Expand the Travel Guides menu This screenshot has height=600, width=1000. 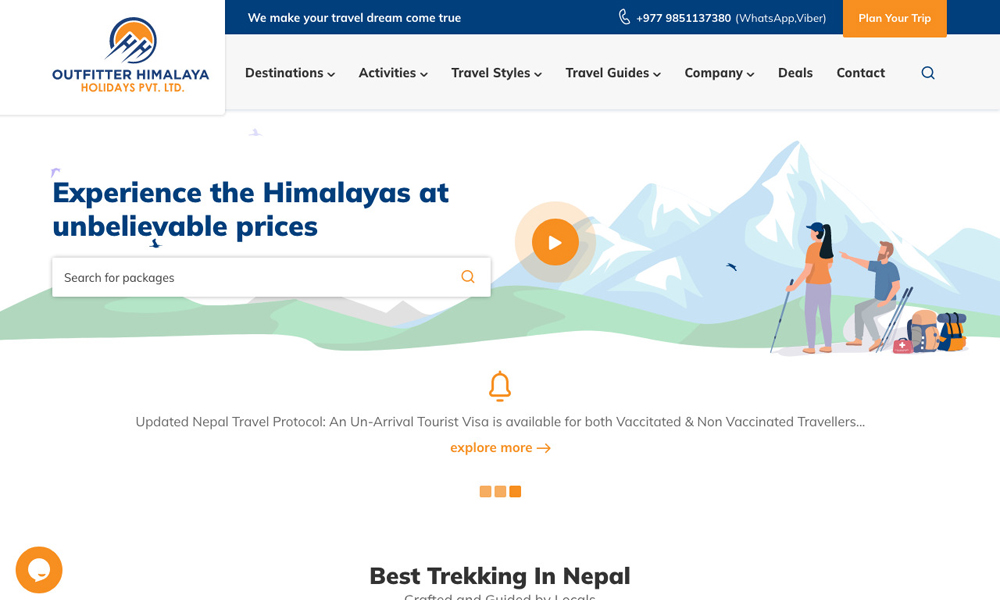tap(613, 73)
